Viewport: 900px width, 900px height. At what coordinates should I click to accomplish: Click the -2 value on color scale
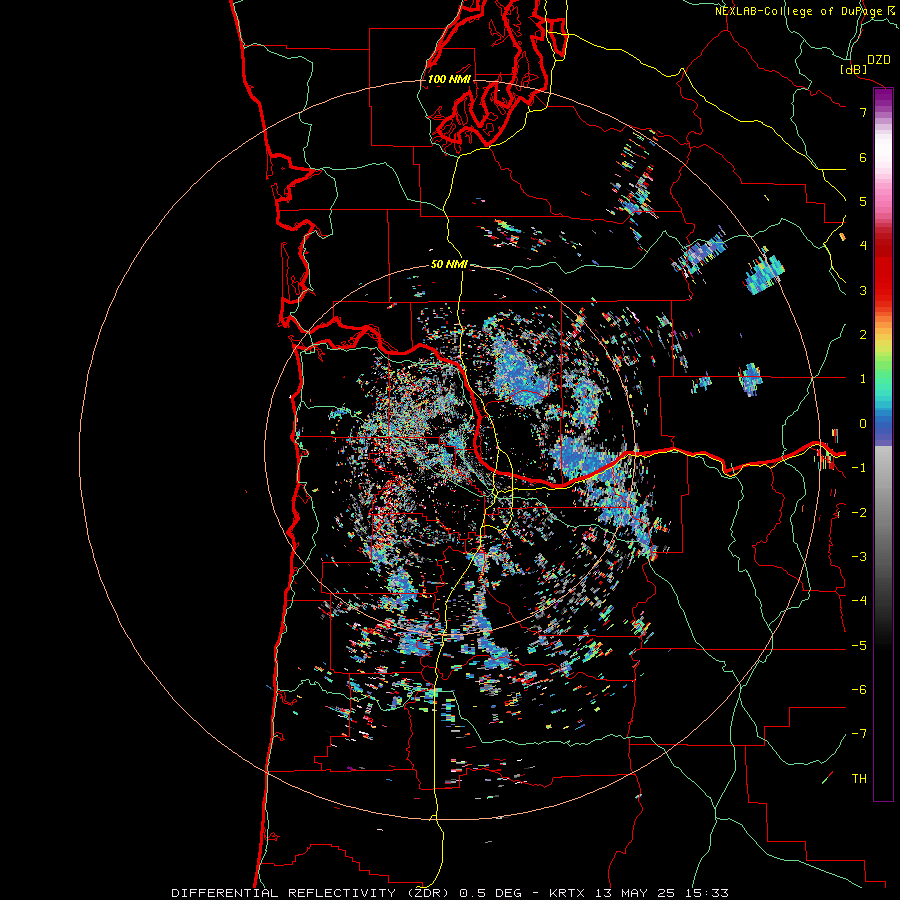[x=859, y=513]
